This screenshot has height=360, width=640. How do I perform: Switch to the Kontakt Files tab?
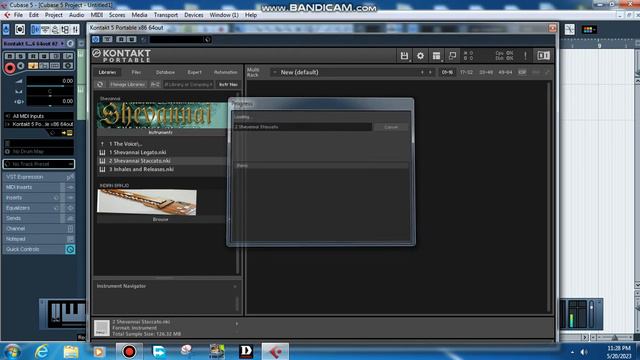(x=136, y=72)
